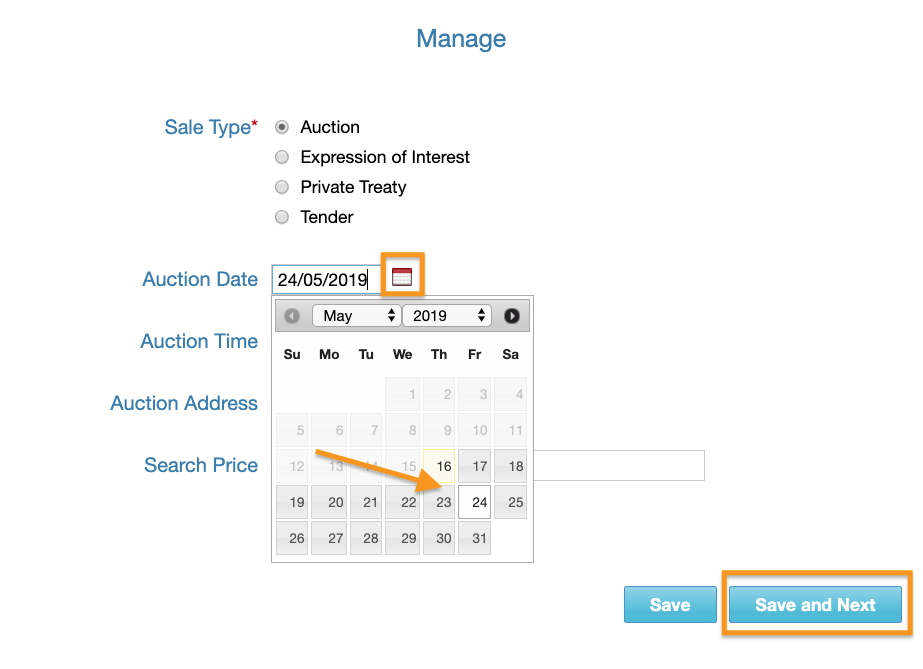This screenshot has width=923, height=669.
Task: Click Save and Next button
Action: pyautogui.click(x=815, y=605)
